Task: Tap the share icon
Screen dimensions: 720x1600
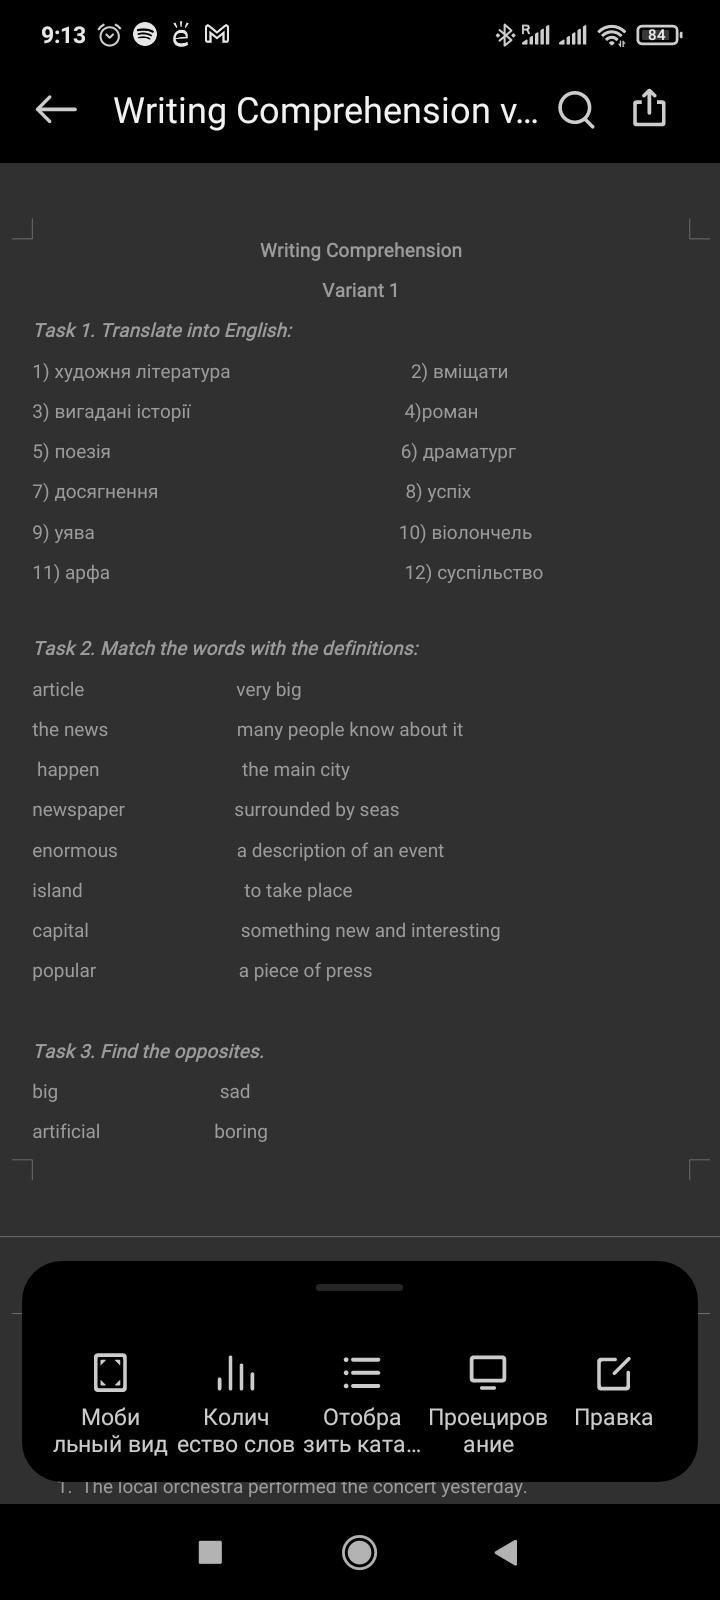Action: [649, 109]
